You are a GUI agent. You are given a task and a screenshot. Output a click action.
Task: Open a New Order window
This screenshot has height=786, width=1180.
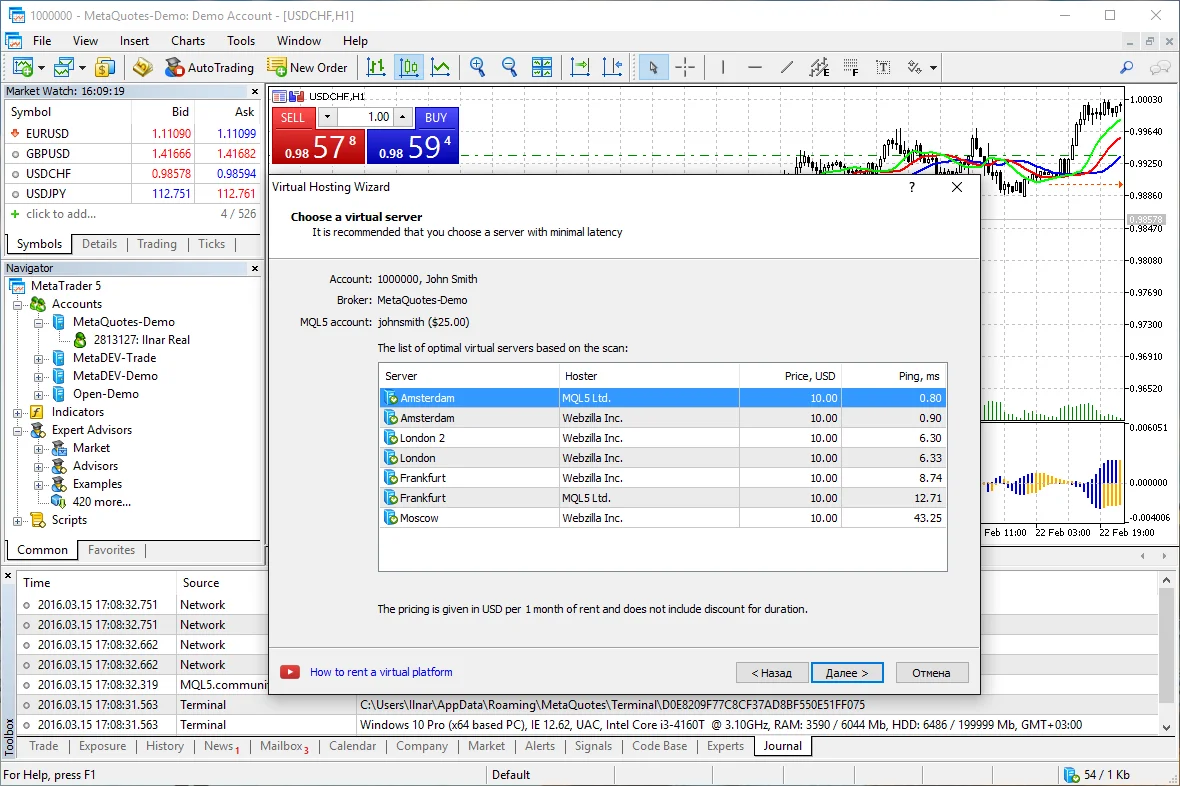click(x=307, y=67)
